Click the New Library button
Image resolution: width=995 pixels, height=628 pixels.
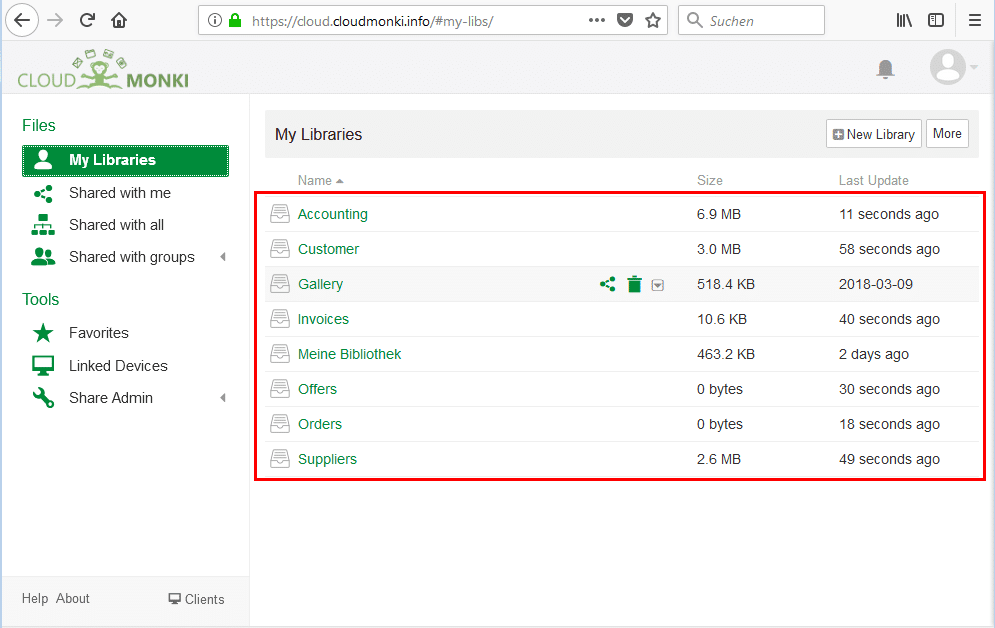point(873,134)
